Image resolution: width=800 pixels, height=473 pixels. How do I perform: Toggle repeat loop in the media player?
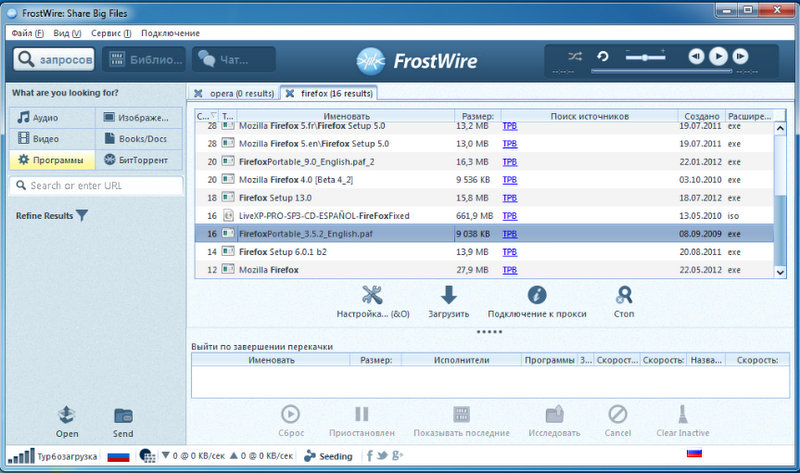click(603, 56)
